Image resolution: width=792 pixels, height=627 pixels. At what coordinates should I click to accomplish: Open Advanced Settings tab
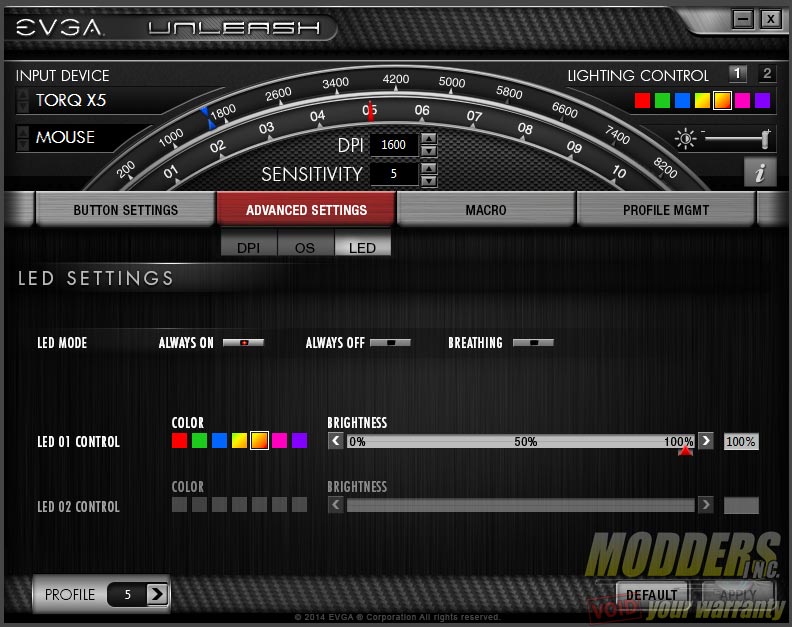coord(306,210)
